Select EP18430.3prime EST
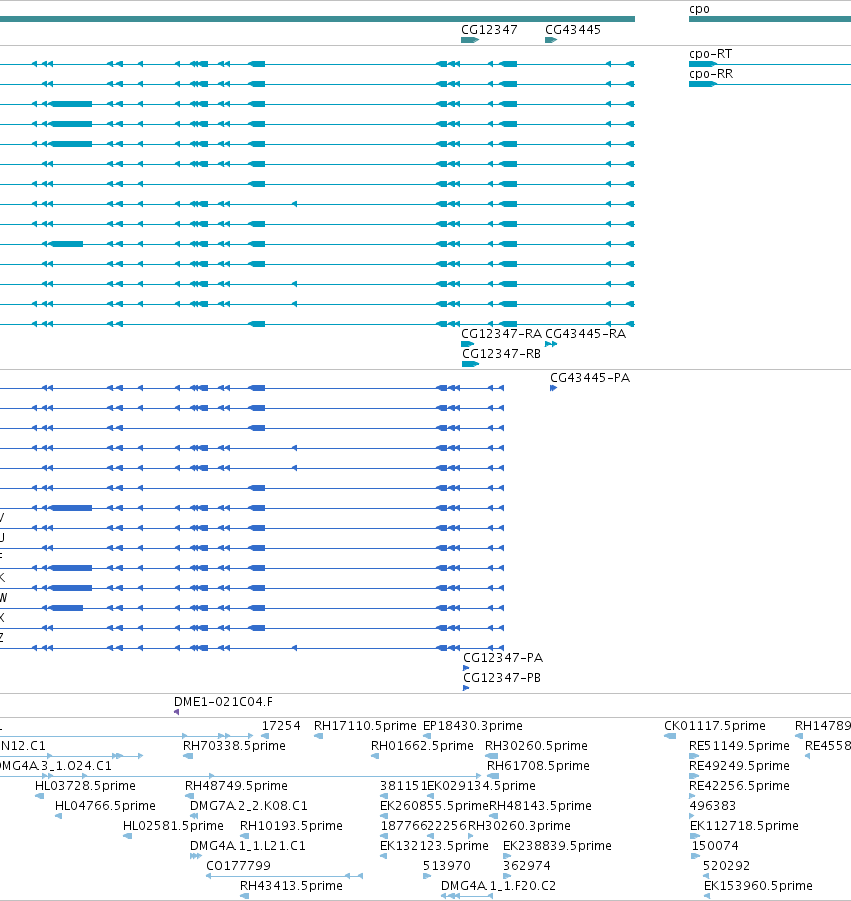The image size is (851, 901). tap(472, 726)
